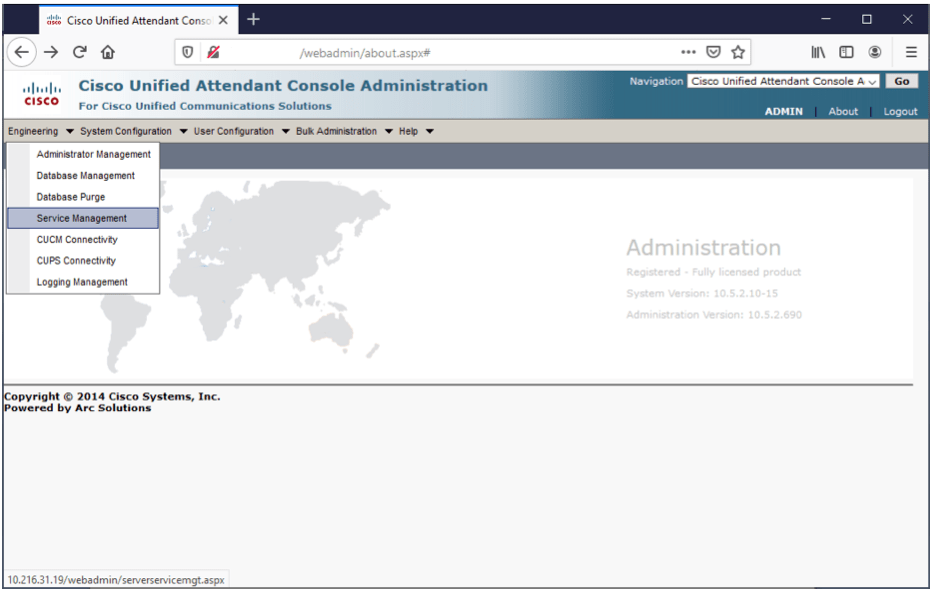Click the arrow beside System Configuration

click(x=183, y=132)
